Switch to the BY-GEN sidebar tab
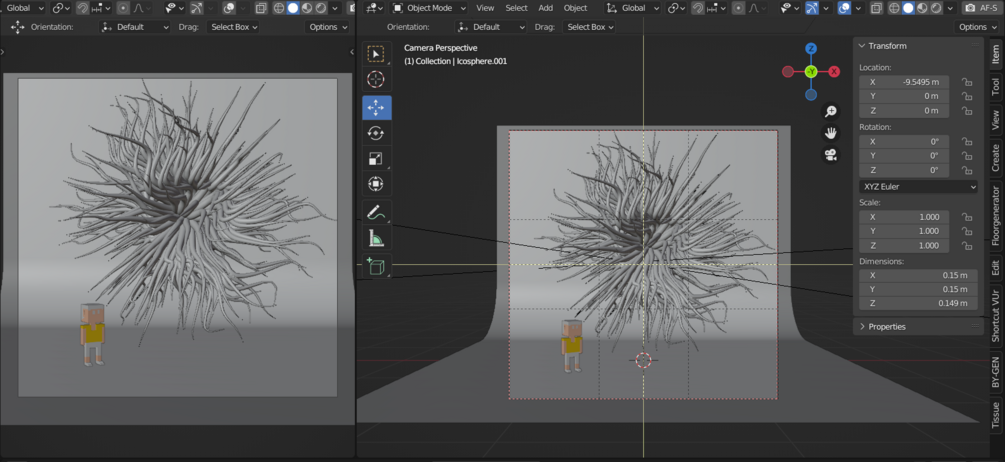Screen dimensions: 1005x462 [995, 372]
